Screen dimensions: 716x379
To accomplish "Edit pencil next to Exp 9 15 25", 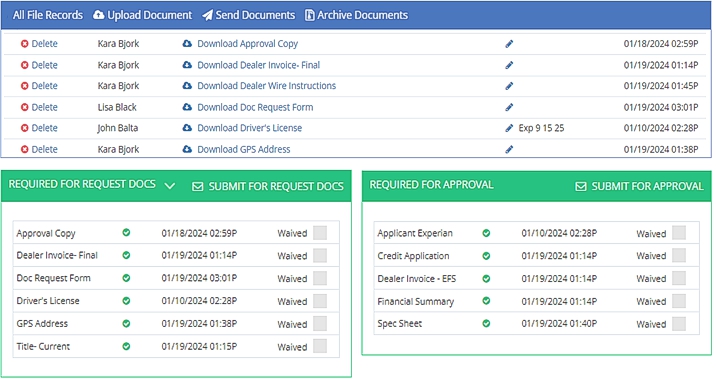I will point(509,128).
